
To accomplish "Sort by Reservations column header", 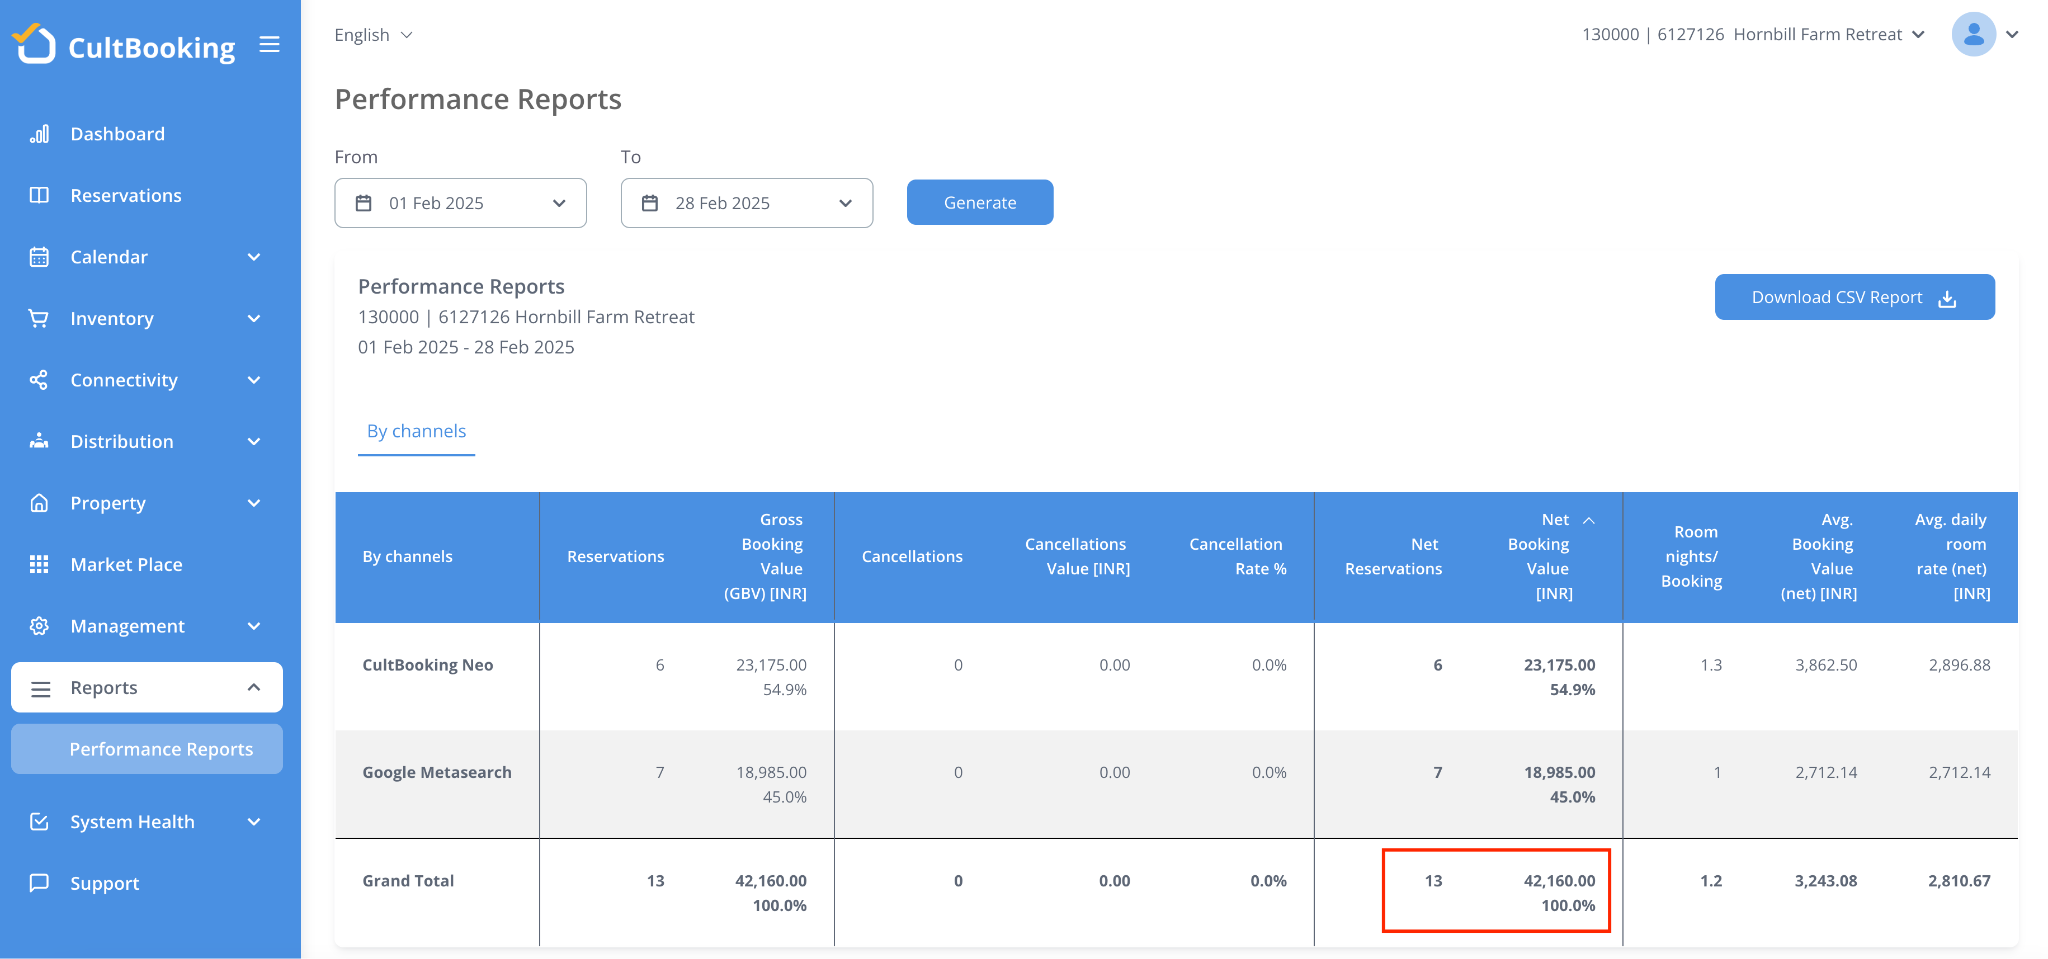I will 615,557.
